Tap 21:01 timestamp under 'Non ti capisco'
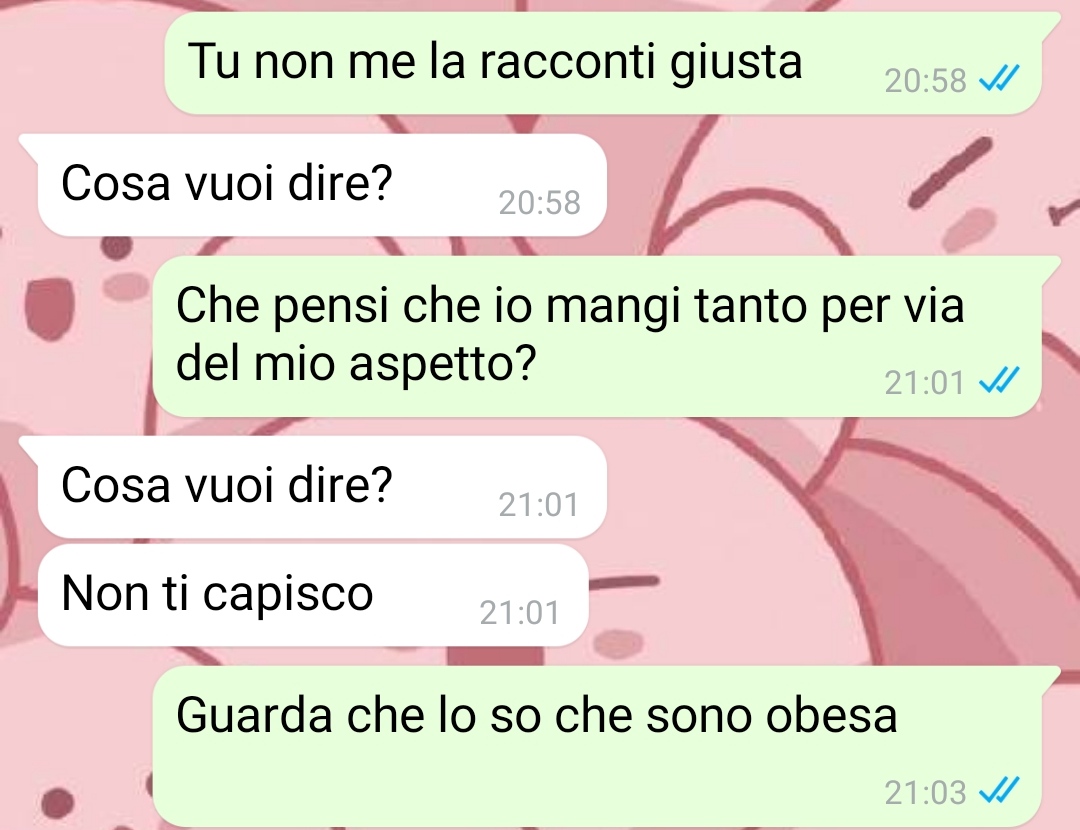Image resolution: width=1080 pixels, height=830 pixels. pyautogui.click(x=519, y=612)
